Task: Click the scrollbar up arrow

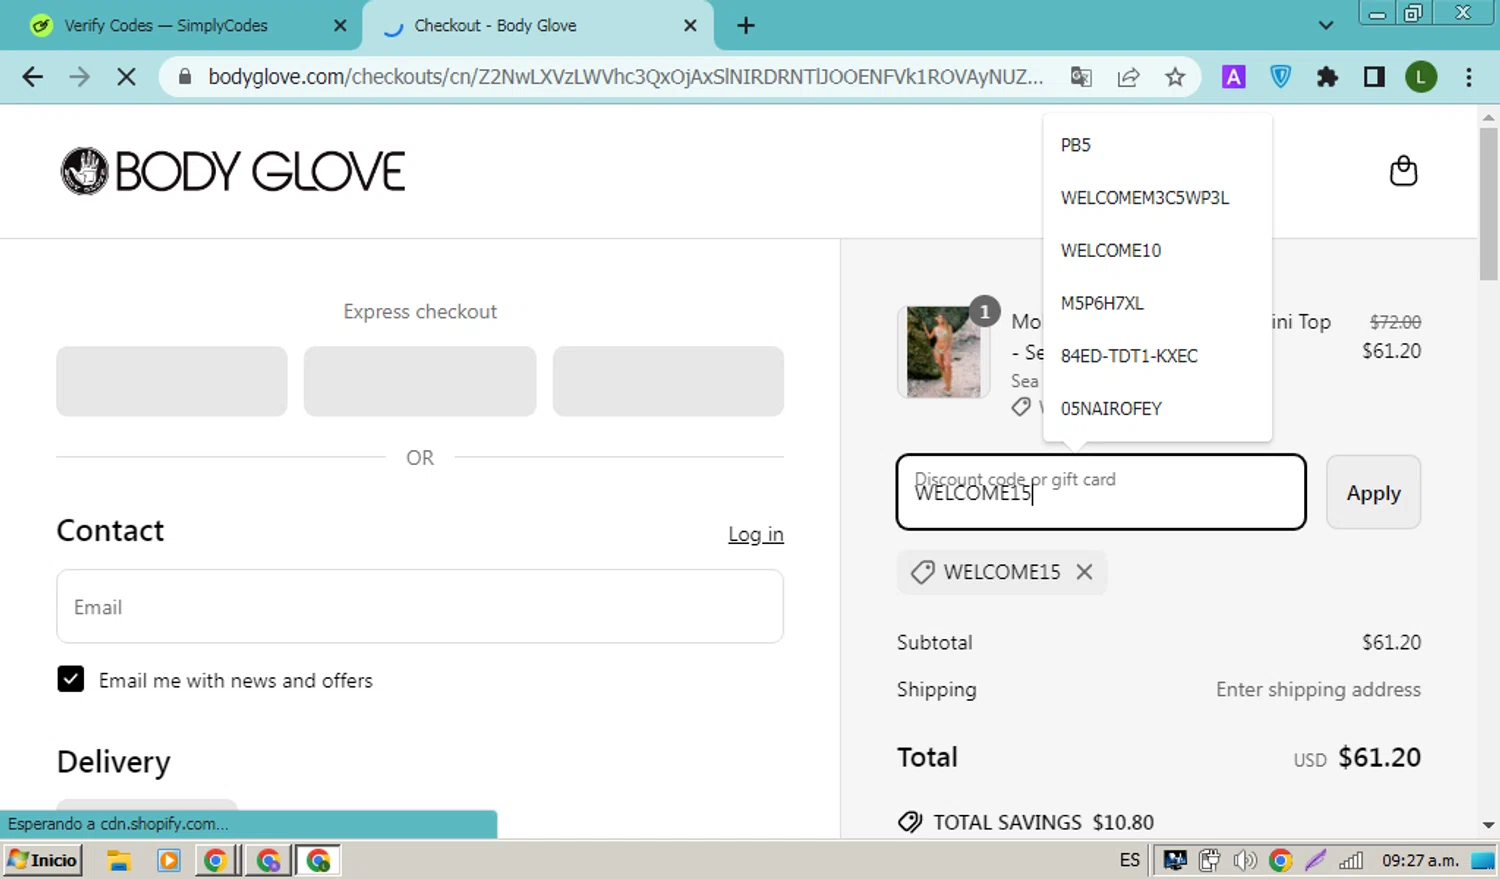Action: tap(1488, 117)
